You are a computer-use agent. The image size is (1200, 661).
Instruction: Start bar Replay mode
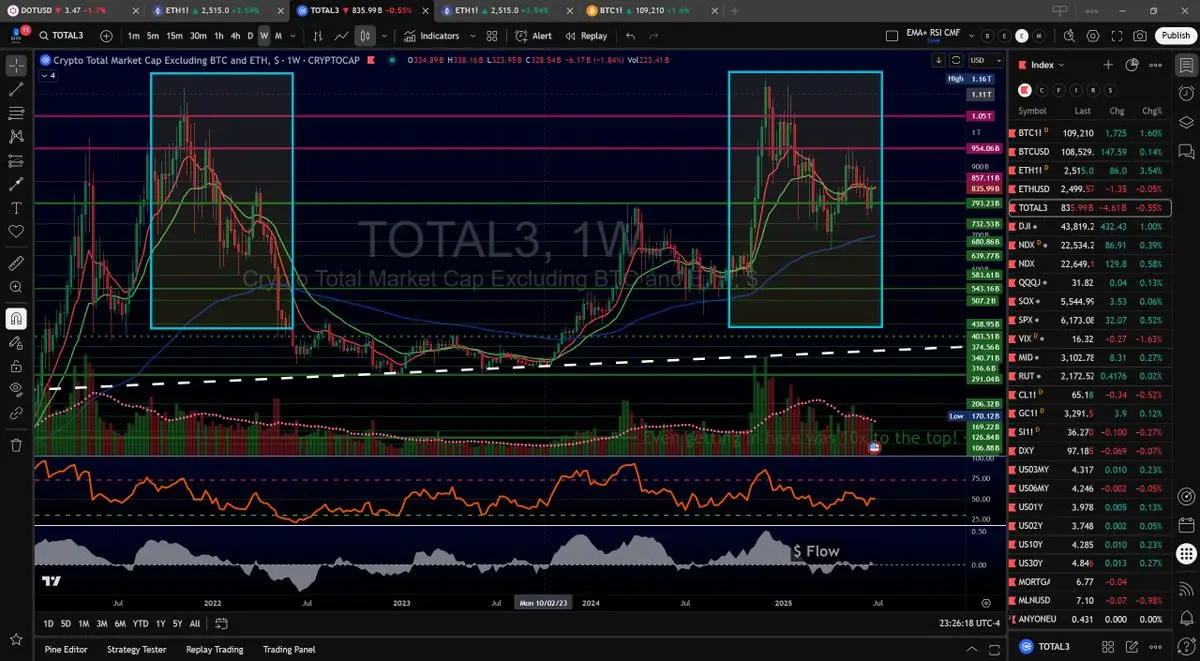coord(586,36)
